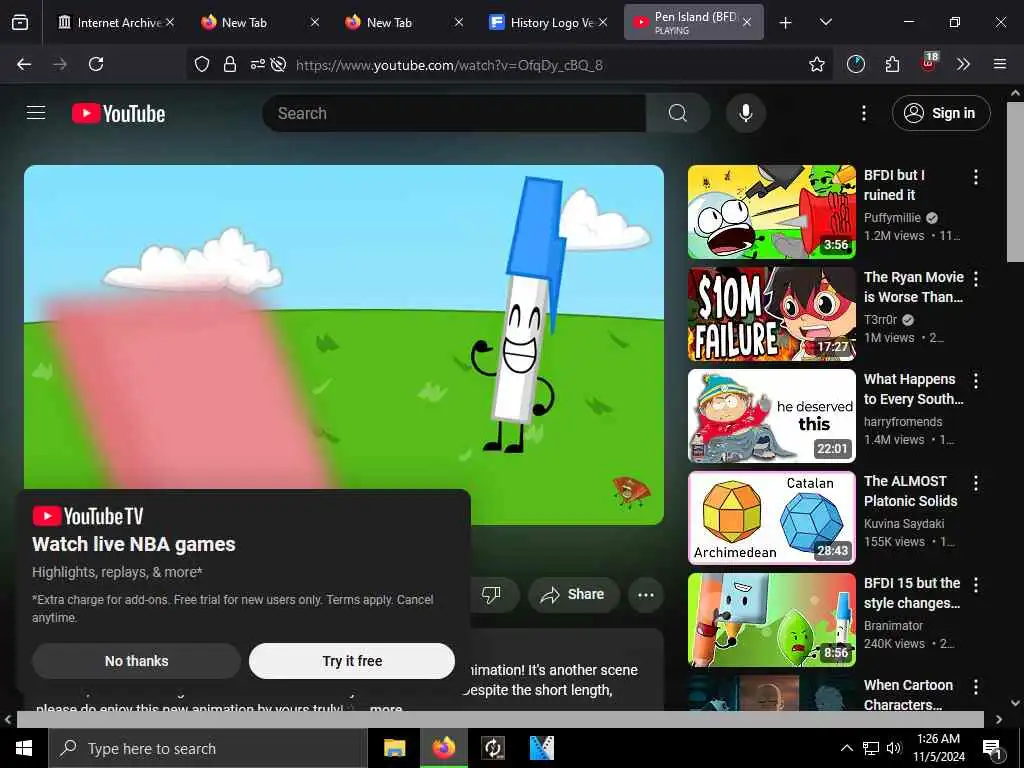This screenshot has width=1024, height=768.
Task: Reload the page with the refresh icon
Action: pyautogui.click(x=96, y=64)
